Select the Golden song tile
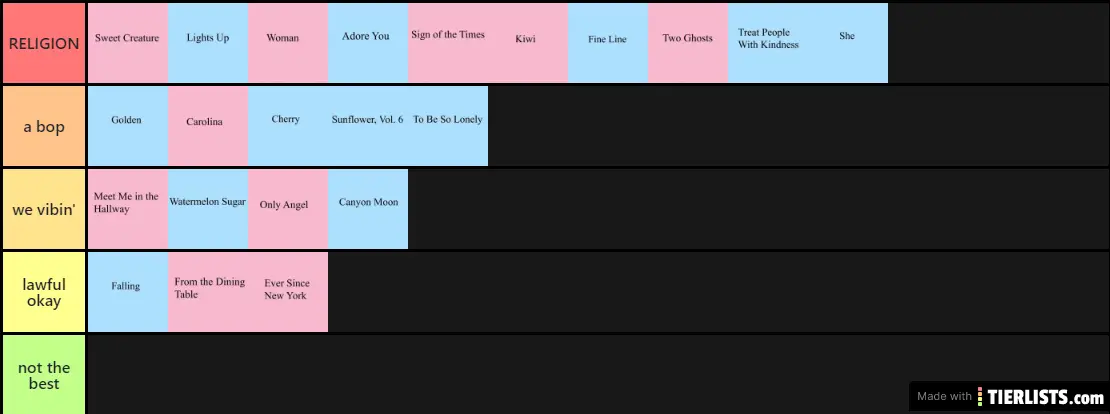Viewport: 1110px width, 414px height. pos(128,126)
